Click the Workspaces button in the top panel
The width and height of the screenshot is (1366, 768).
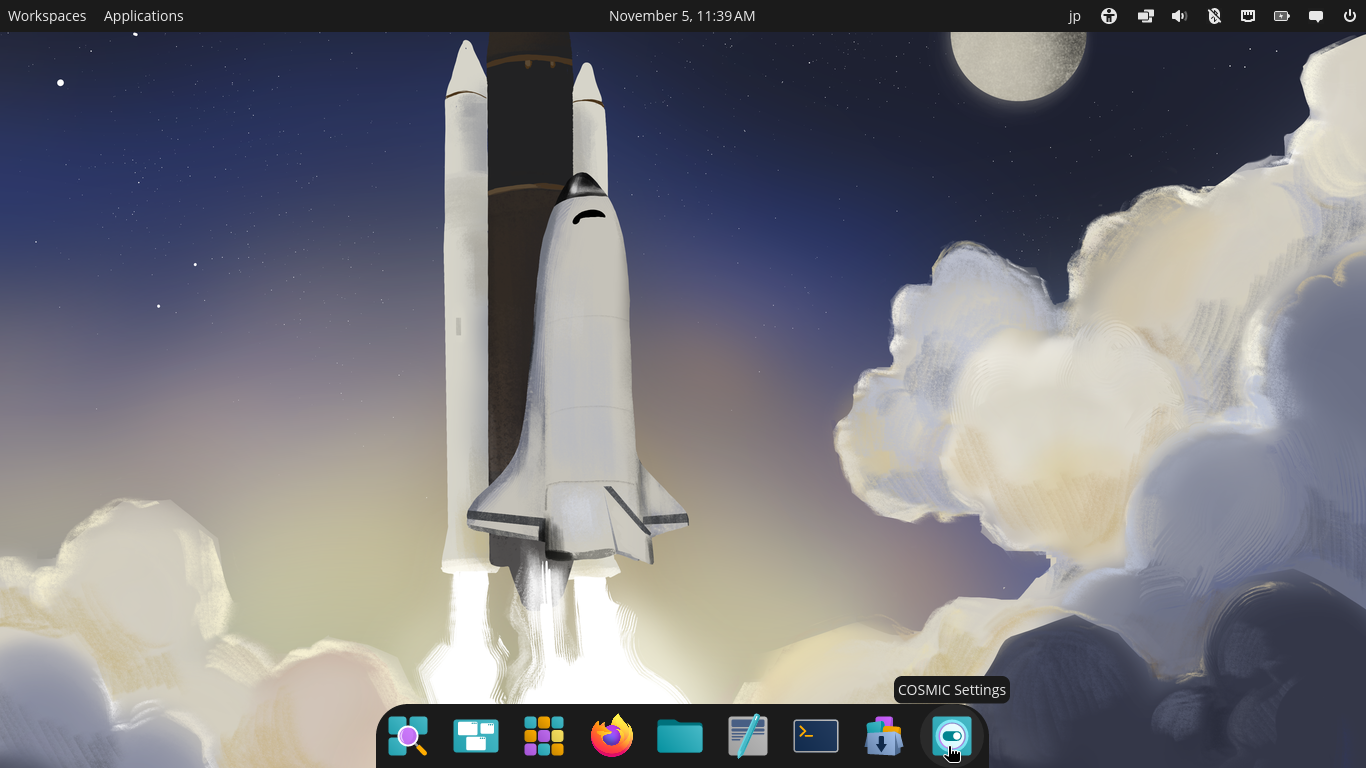coord(47,16)
